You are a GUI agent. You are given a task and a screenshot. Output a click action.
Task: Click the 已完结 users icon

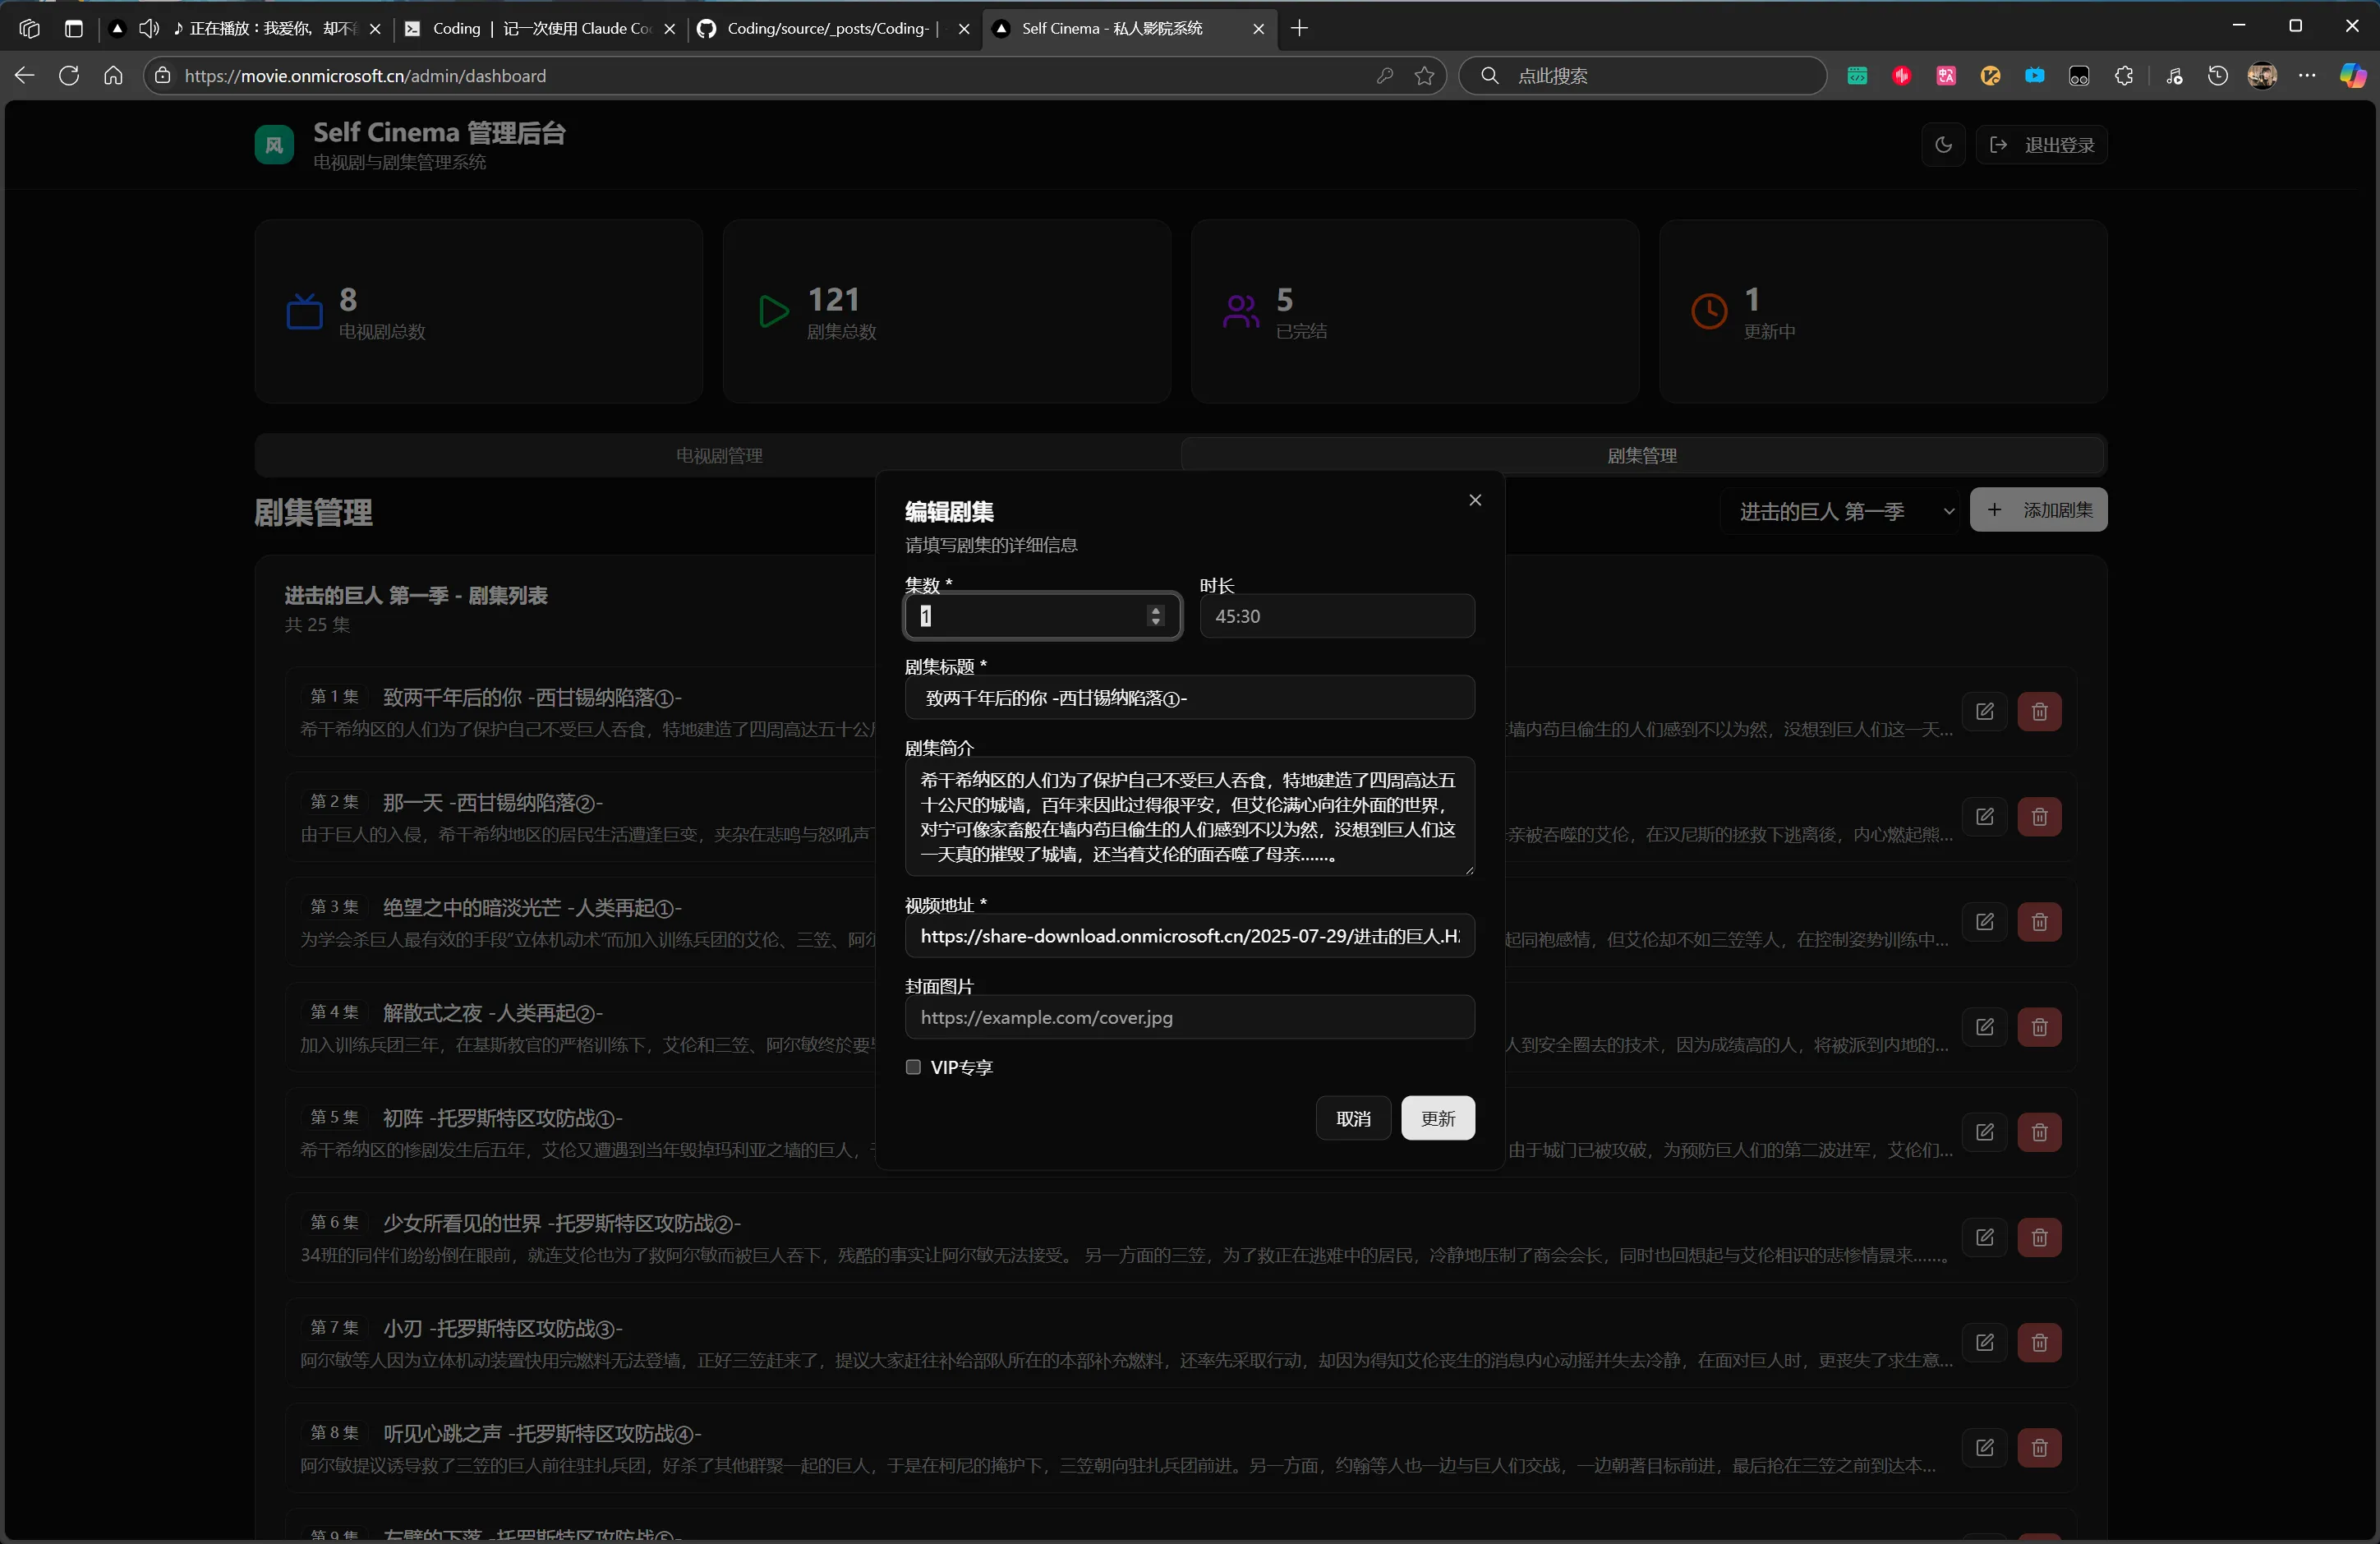click(x=1241, y=312)
